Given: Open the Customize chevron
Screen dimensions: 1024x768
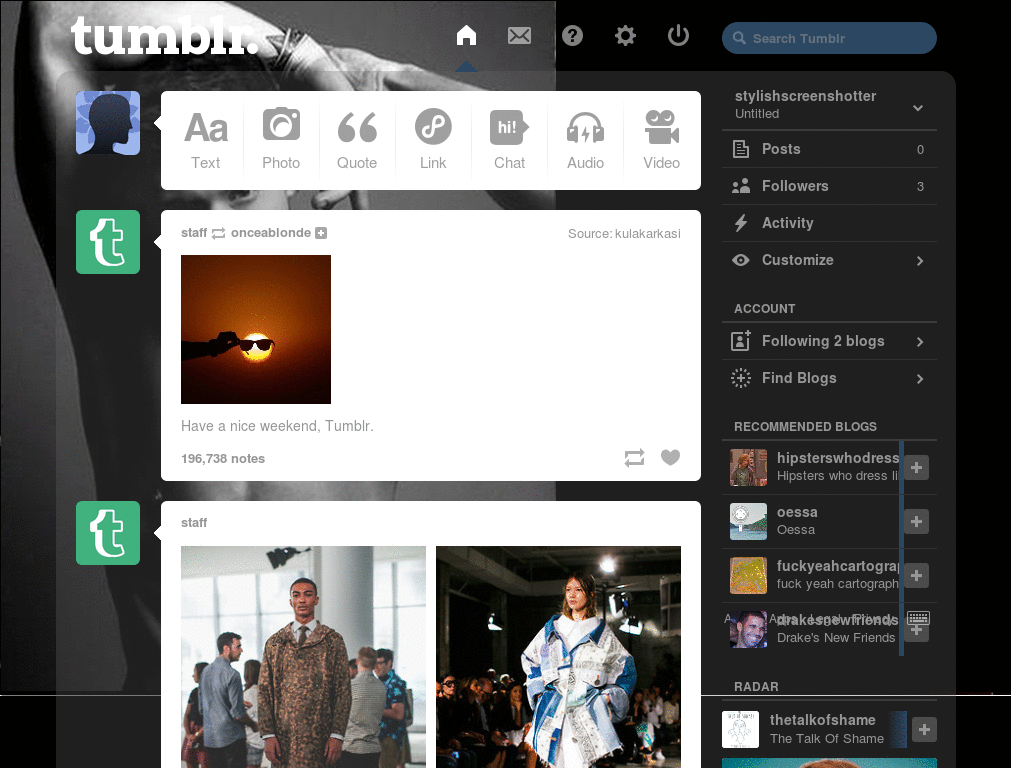Looking at the screenshot, I should [x=920, y=261].
